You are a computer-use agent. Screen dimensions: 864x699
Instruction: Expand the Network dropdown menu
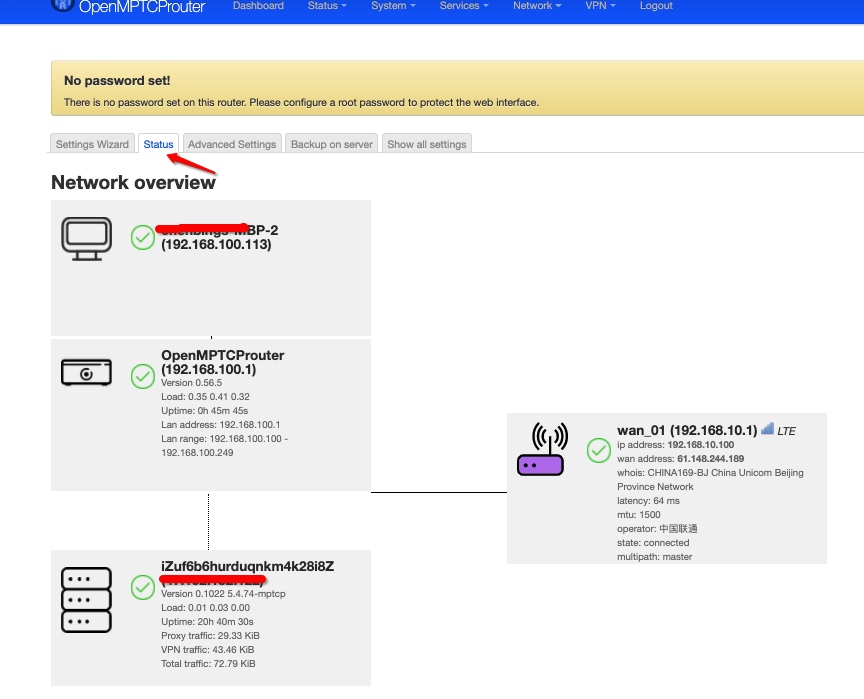click(x=537, y=6)
